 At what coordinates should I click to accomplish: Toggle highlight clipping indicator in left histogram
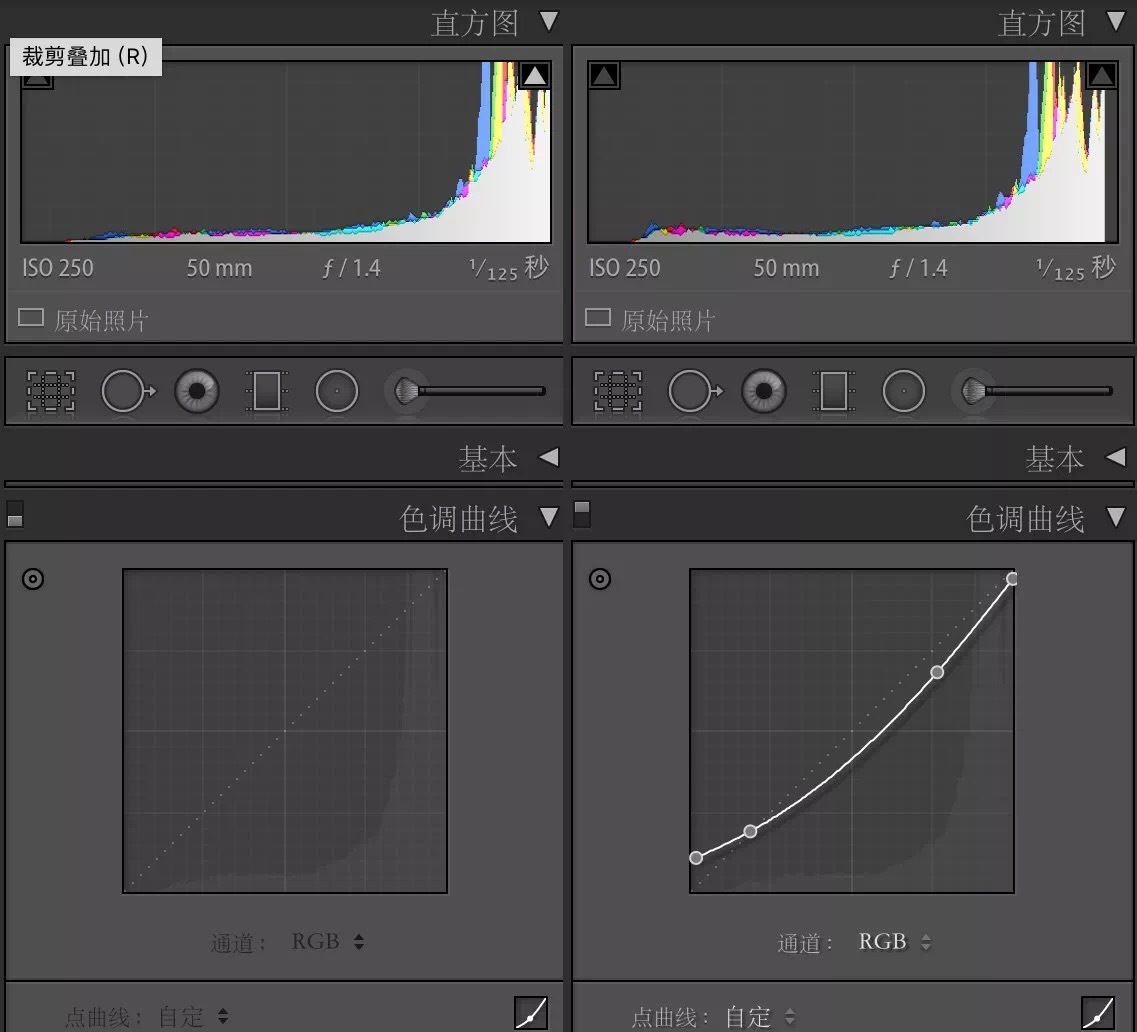(x=534, y=75)
